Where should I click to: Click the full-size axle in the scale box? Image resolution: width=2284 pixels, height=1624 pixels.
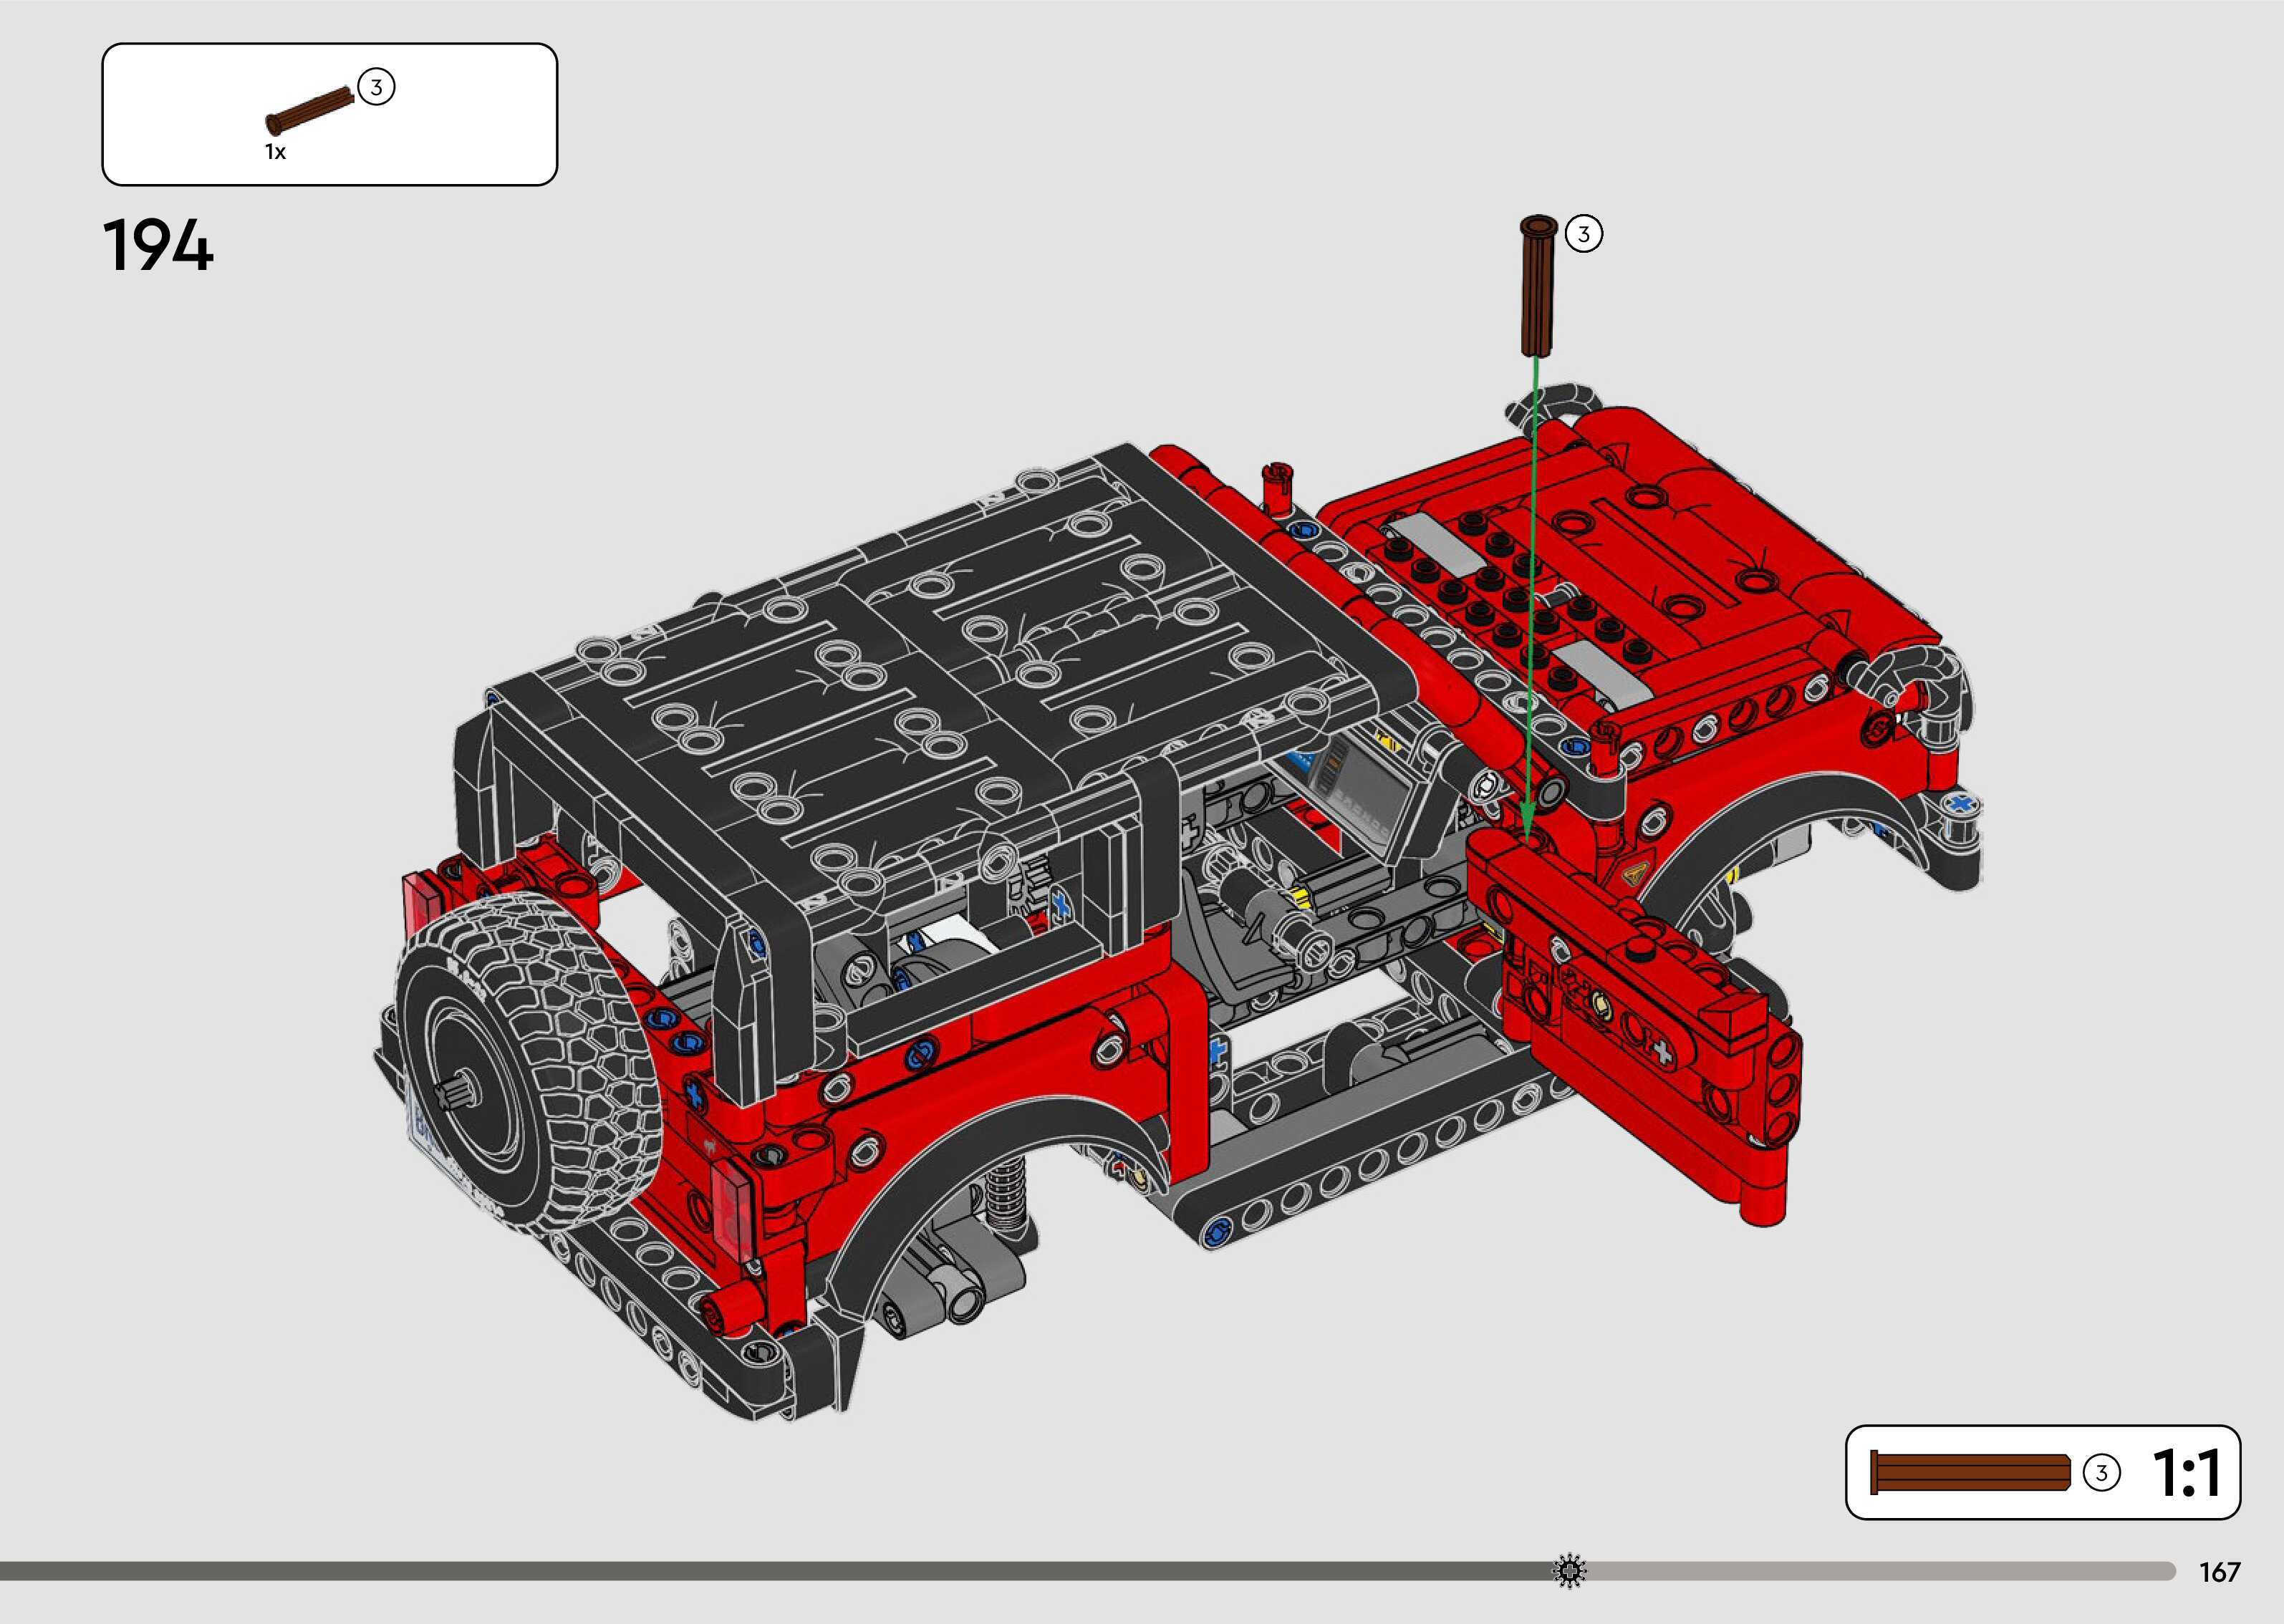[x=1970, y=1473]
